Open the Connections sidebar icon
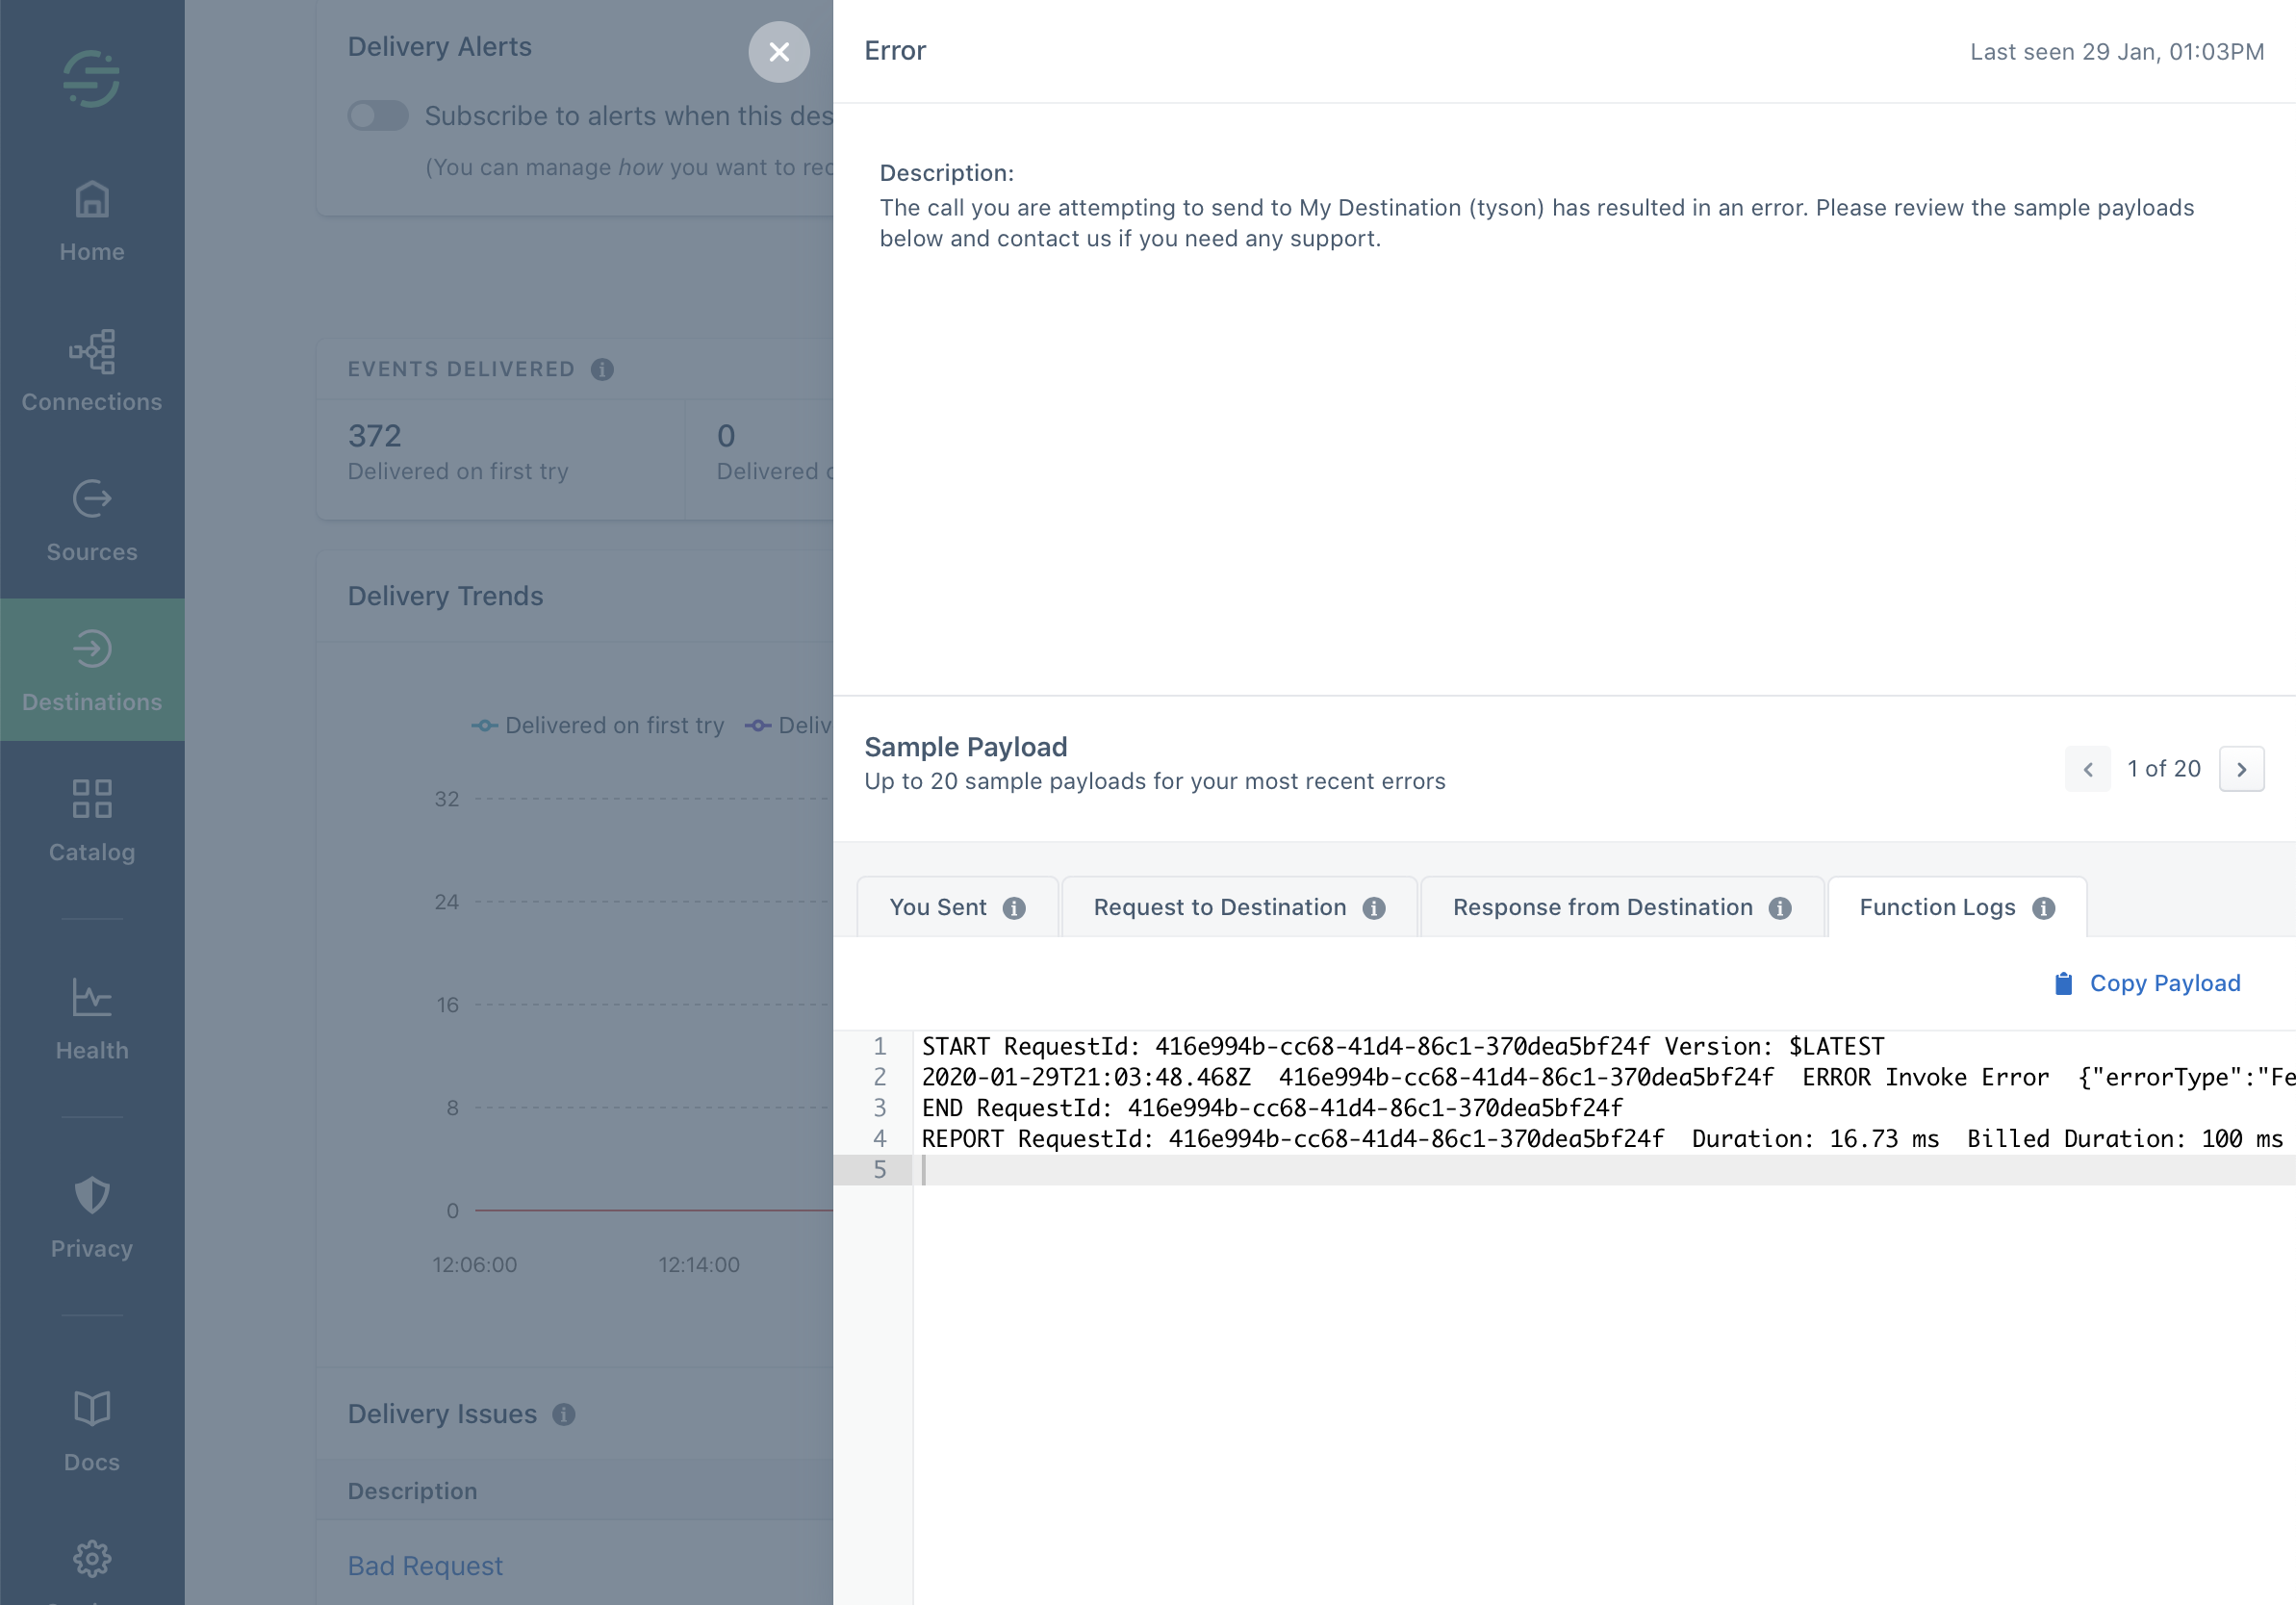Image resolution: width=2296 pixels, height=1605 pixels. point(91,371)
